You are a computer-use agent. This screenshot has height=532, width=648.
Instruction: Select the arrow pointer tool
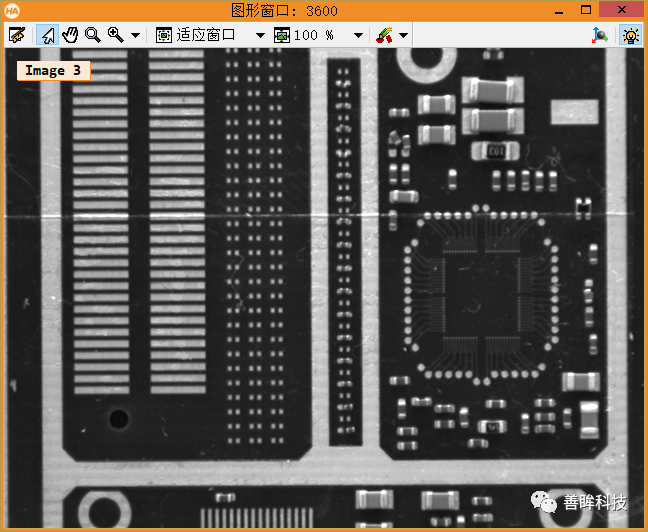pos(48,35)
